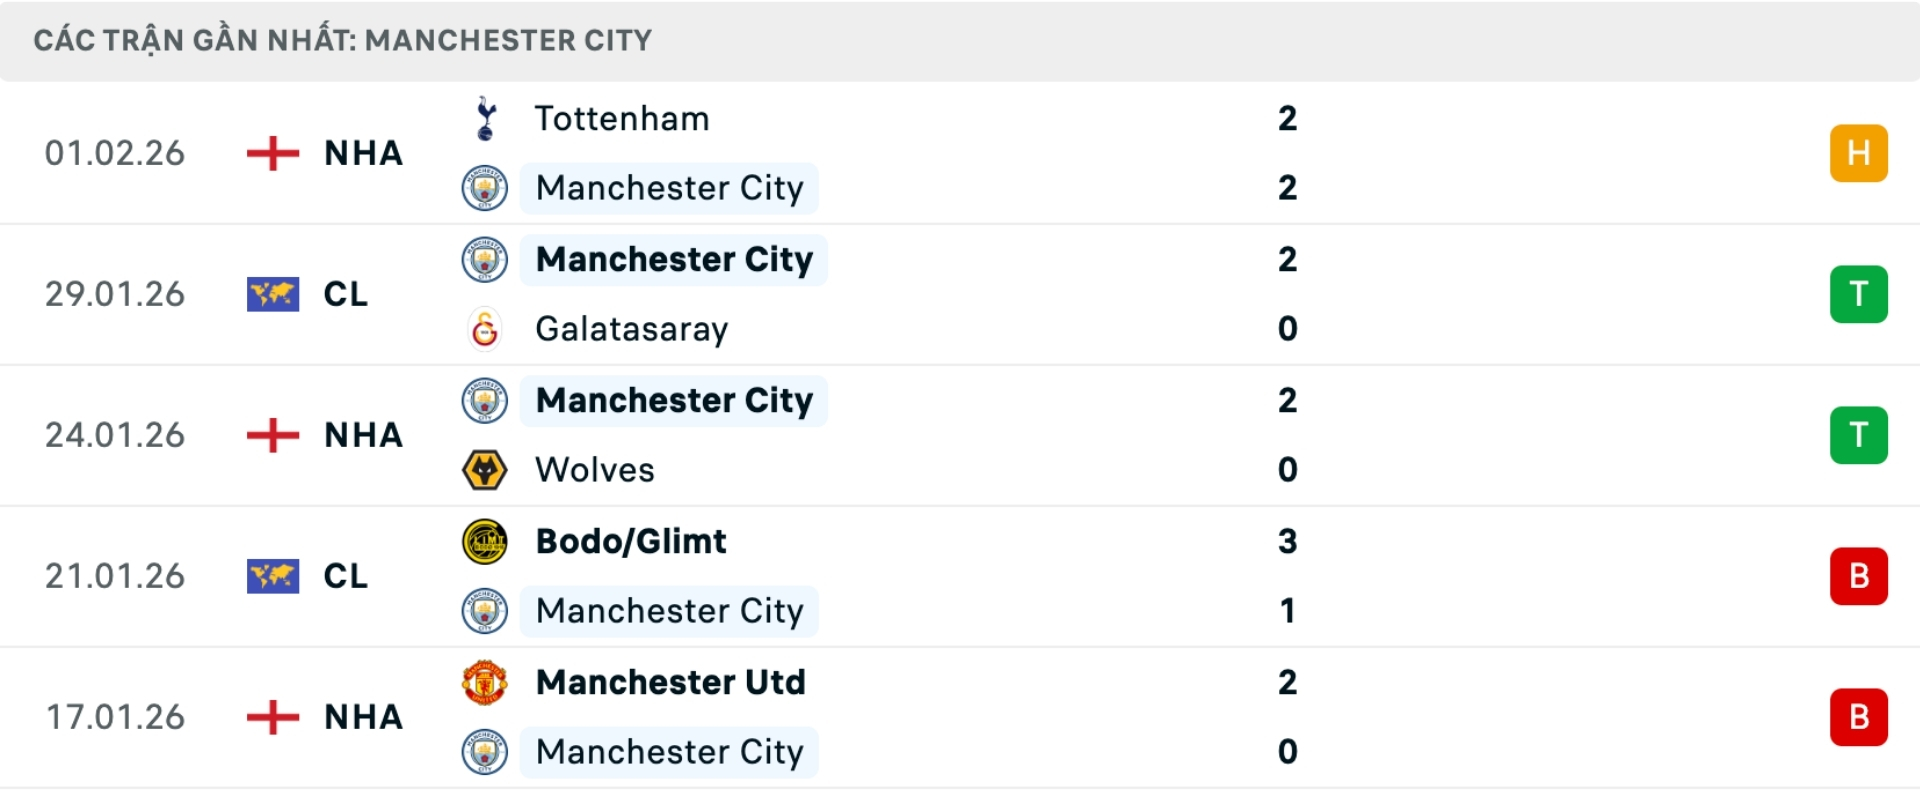Click the Wolves club crest icon
The height and width of the screenshot is (792, 1920).
pos(485,470)
